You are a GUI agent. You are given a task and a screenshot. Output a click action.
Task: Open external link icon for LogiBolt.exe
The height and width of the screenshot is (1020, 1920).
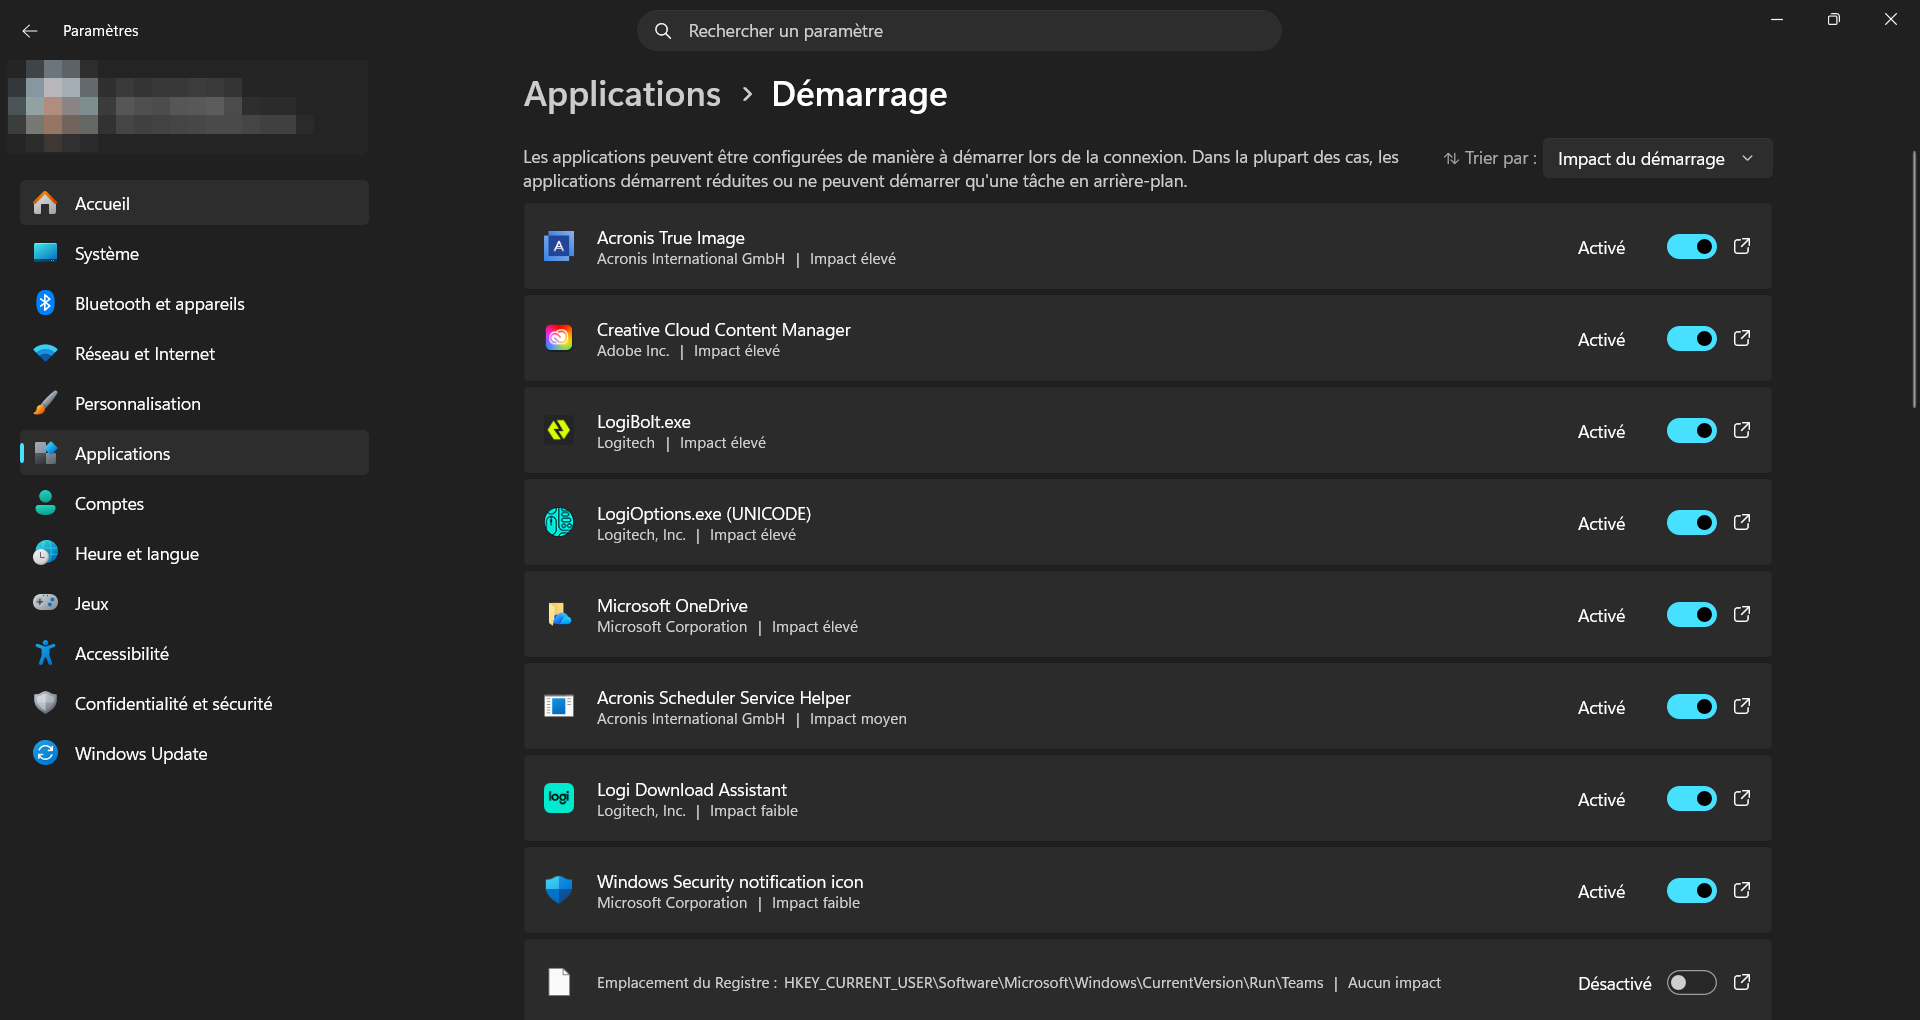(1741, 430)
